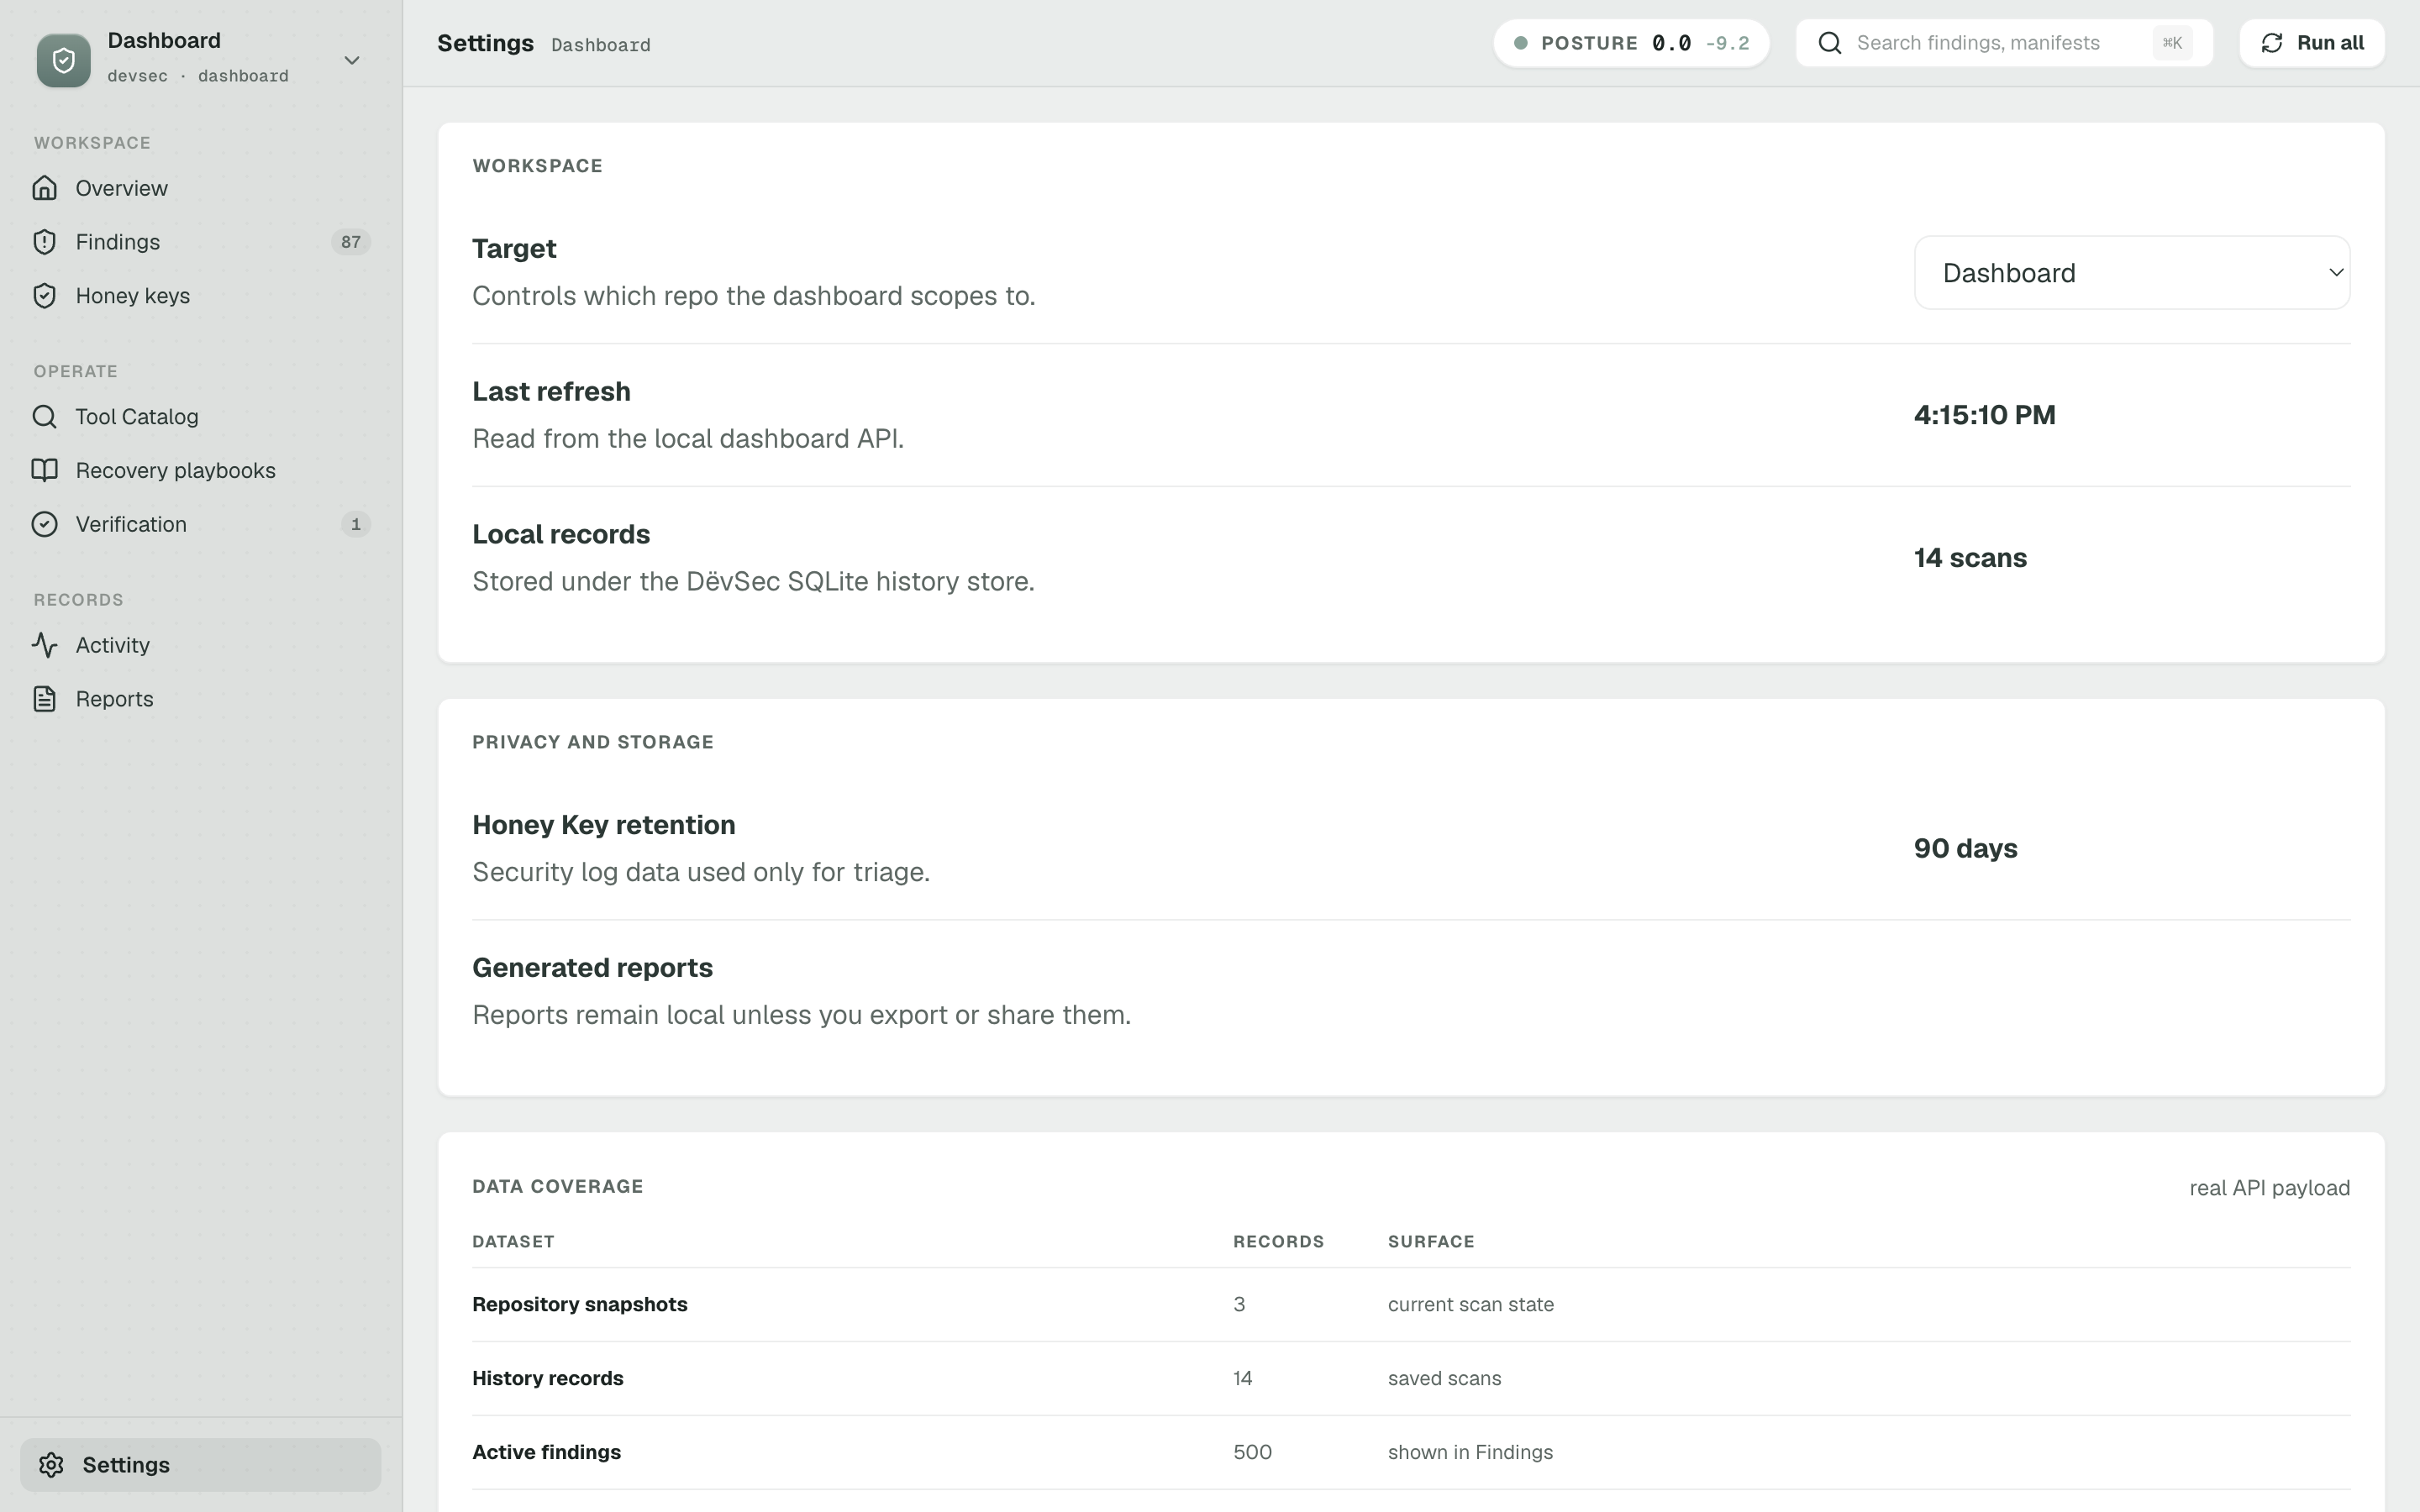Open Tool Catalog
This screenshot has width=2420, height=1512.
point(201,417)
